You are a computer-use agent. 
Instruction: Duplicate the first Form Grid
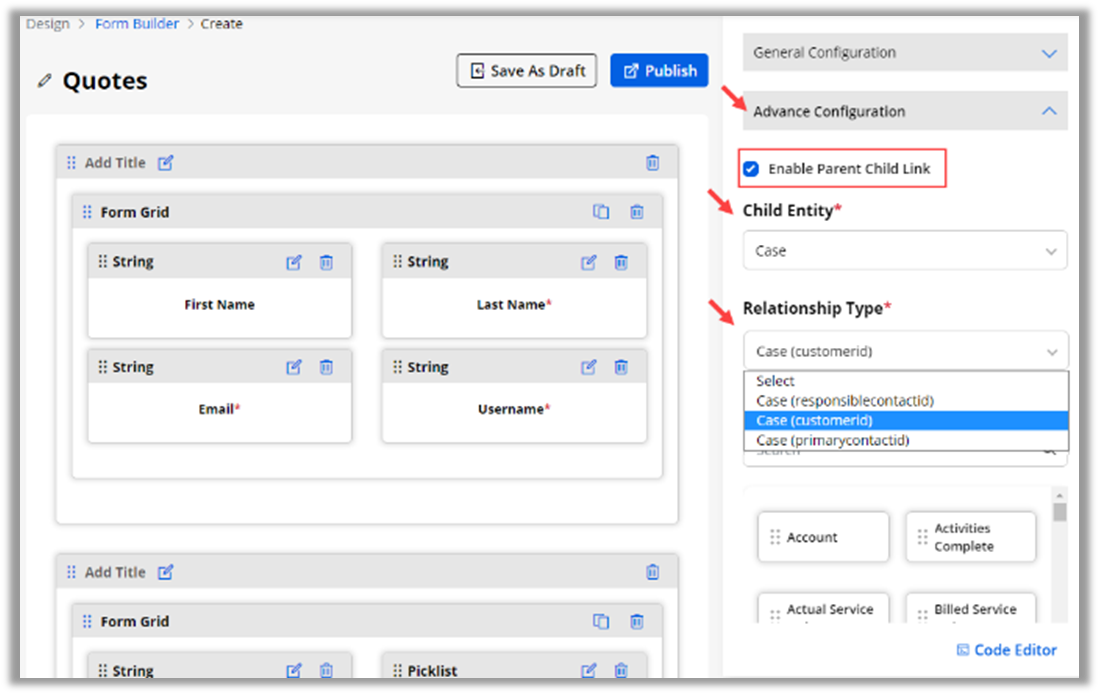pos(601,212)
